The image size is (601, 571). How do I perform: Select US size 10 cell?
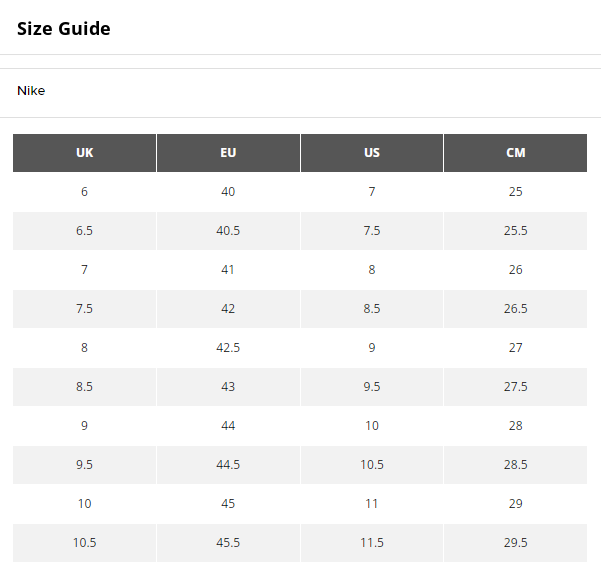point(372,426)
